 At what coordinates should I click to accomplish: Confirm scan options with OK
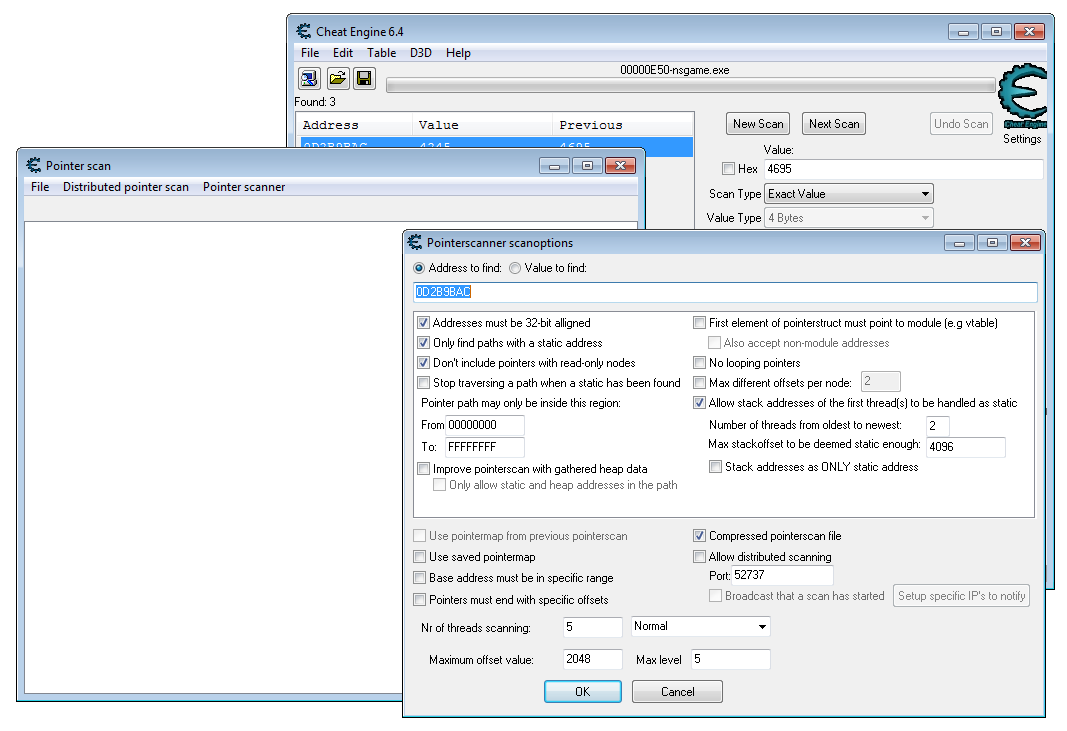(582, 692)
